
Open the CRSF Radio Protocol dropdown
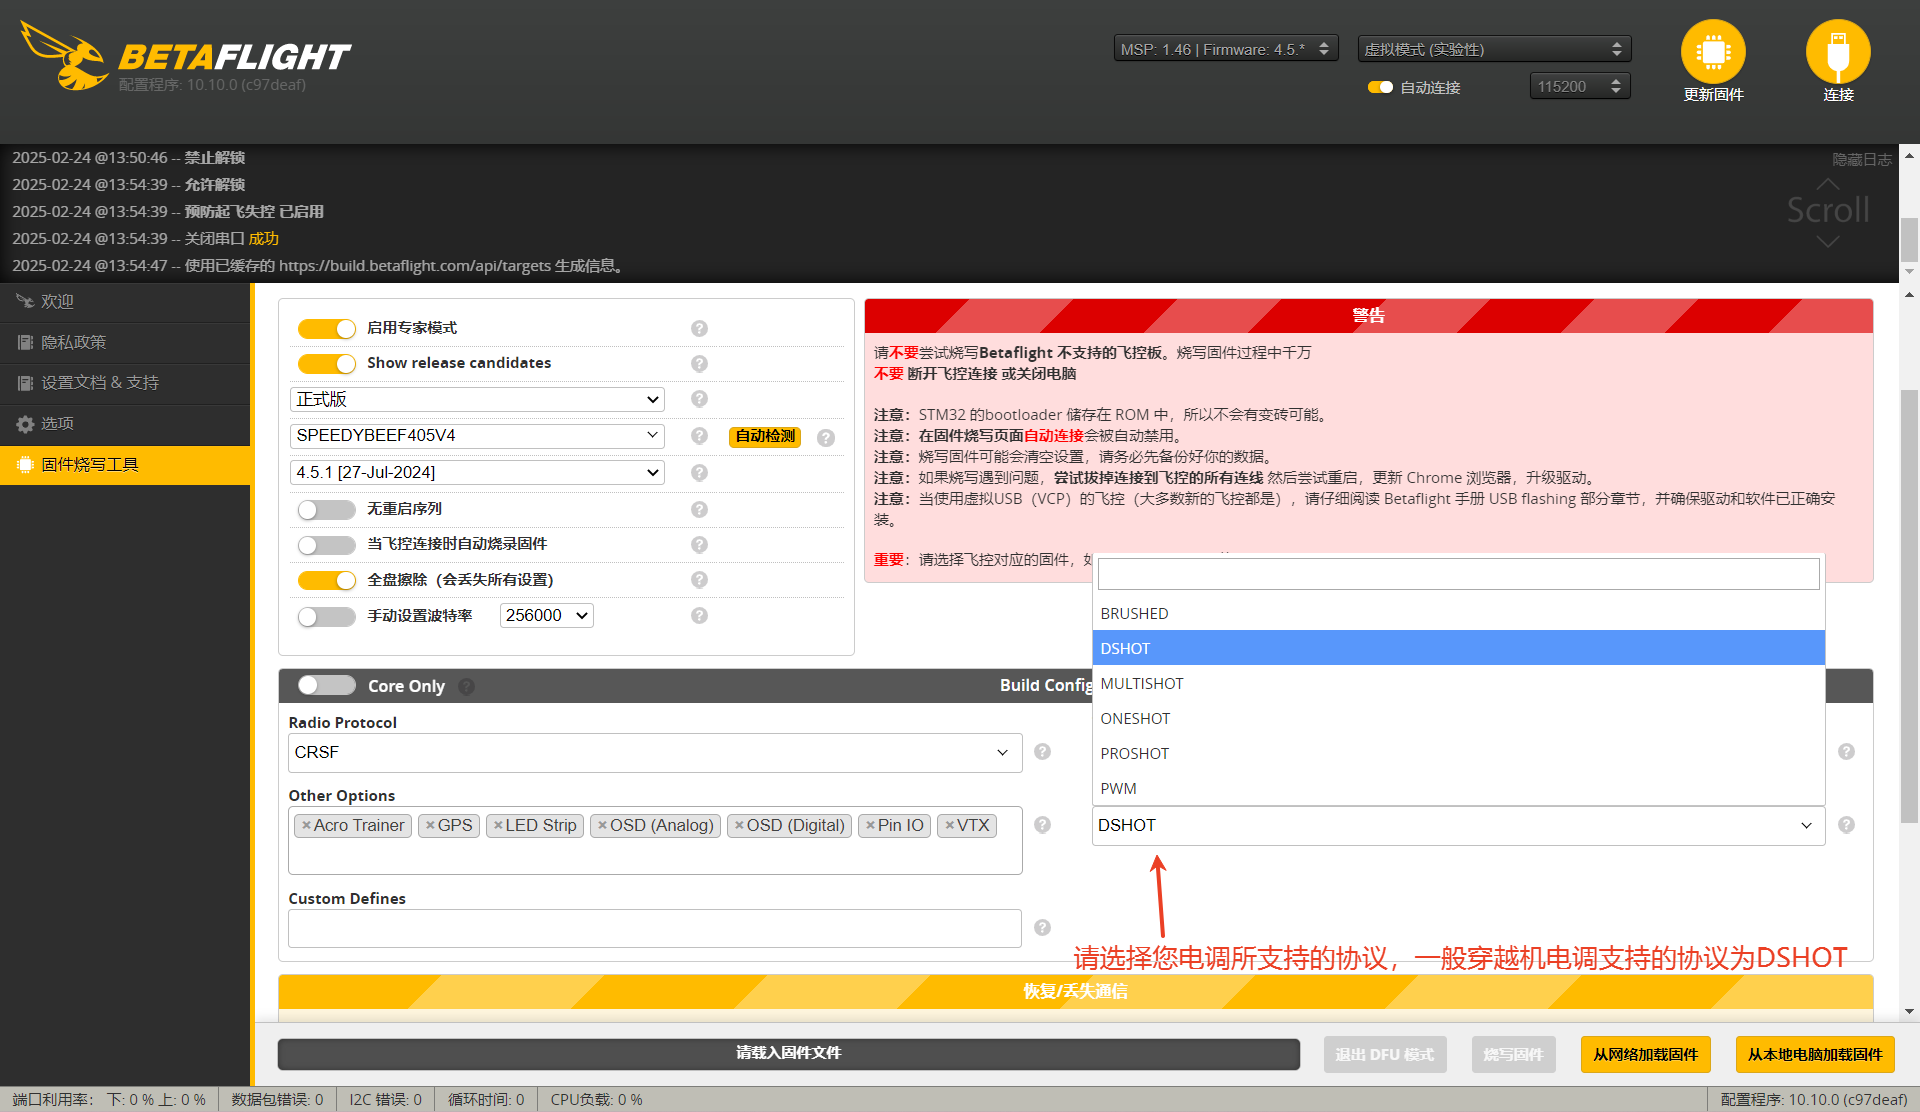(x=655, y=752)
